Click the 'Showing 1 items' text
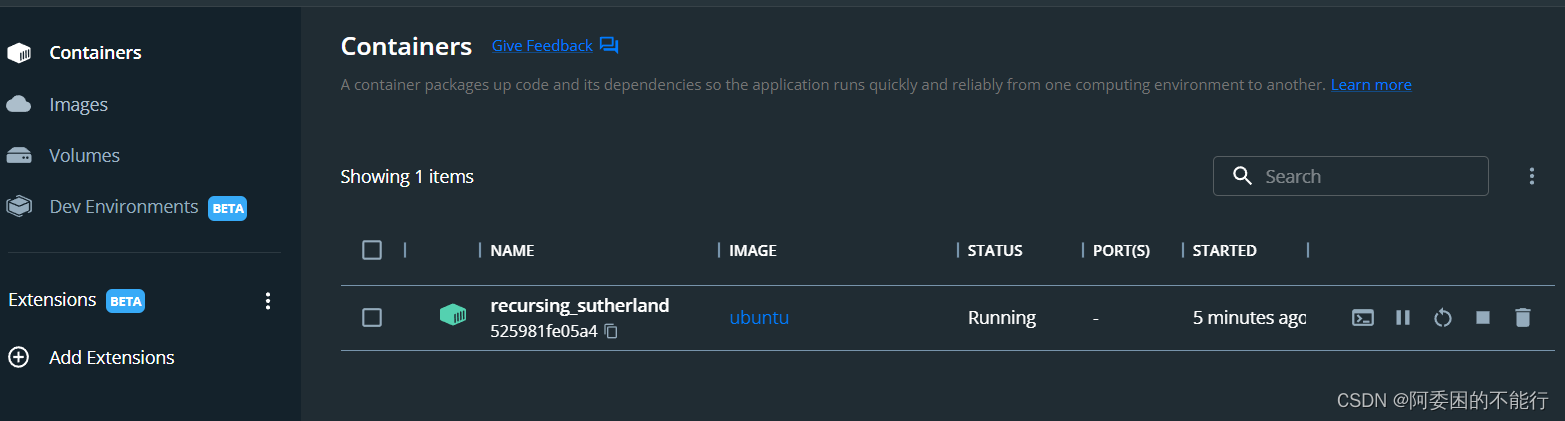 click(x=407, y=177)
